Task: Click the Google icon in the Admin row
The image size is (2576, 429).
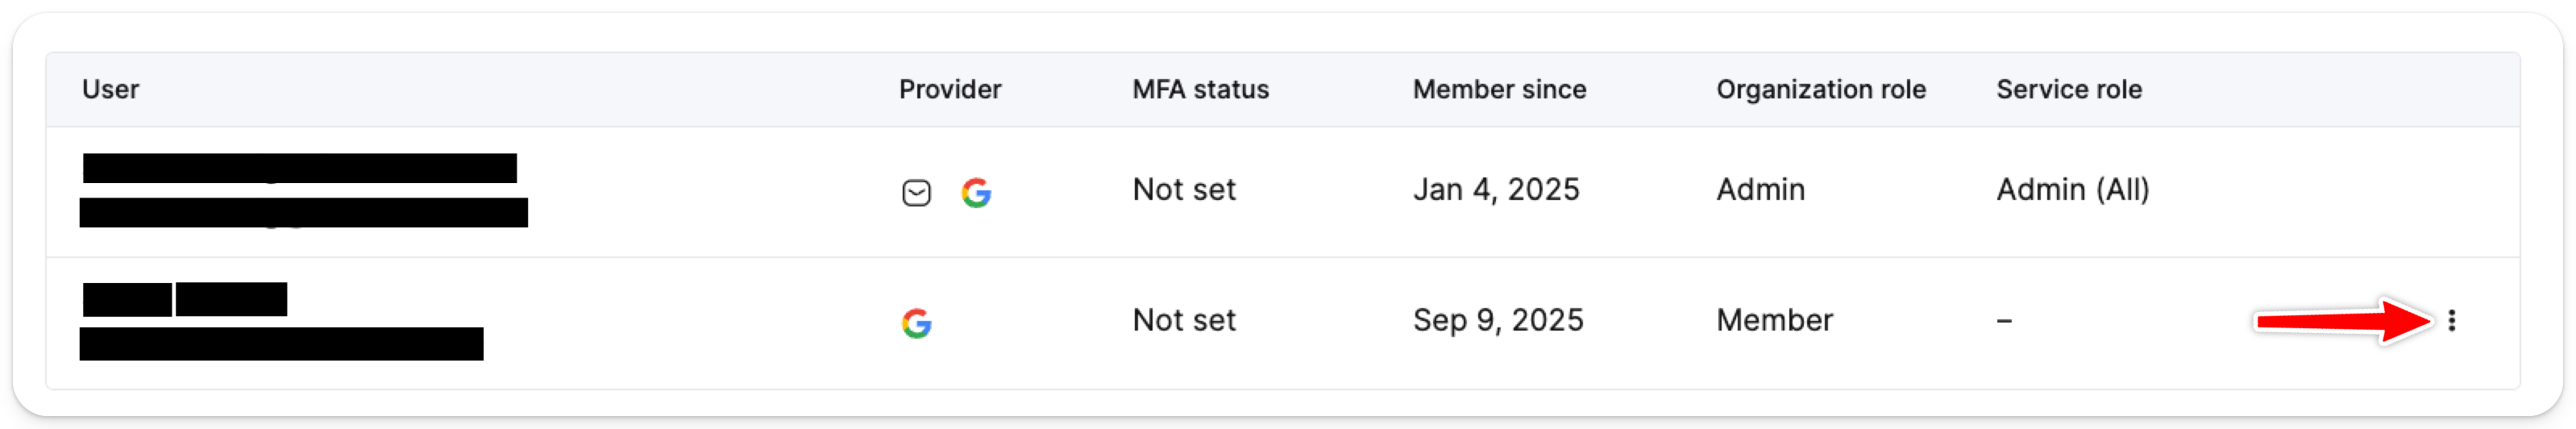Action: click(976, 192)
